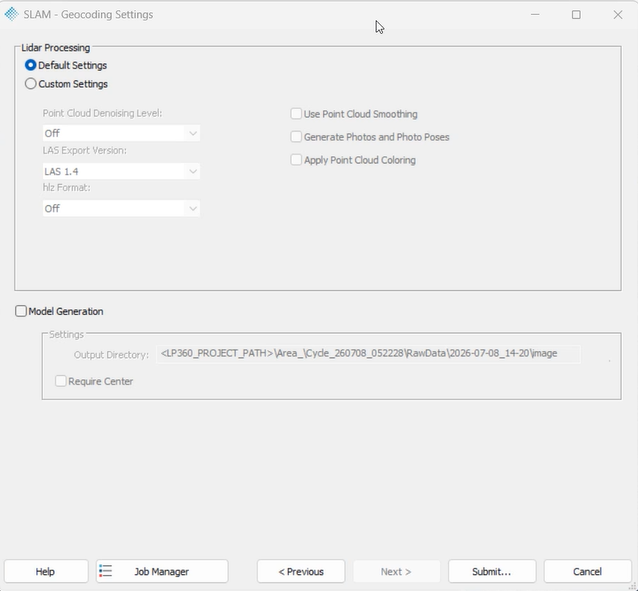Click the 'Output Directory:' label
The image size is (638, 591).
tap(111, 355)
